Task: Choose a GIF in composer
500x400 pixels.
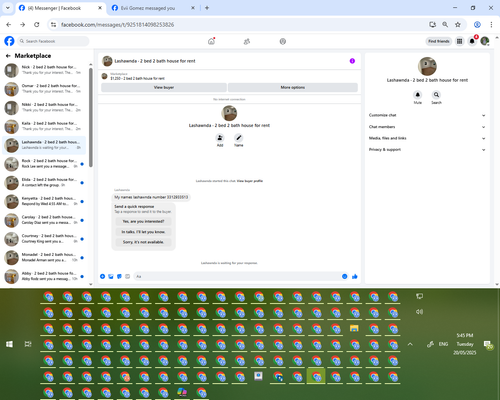Action: pos(127,276)
